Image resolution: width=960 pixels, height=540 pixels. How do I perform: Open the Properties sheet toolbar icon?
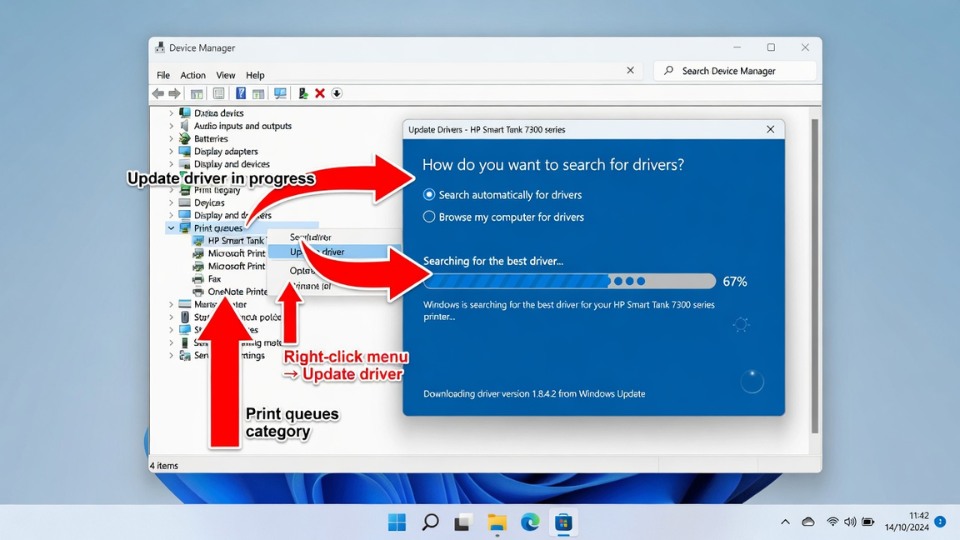coord(219,93)
